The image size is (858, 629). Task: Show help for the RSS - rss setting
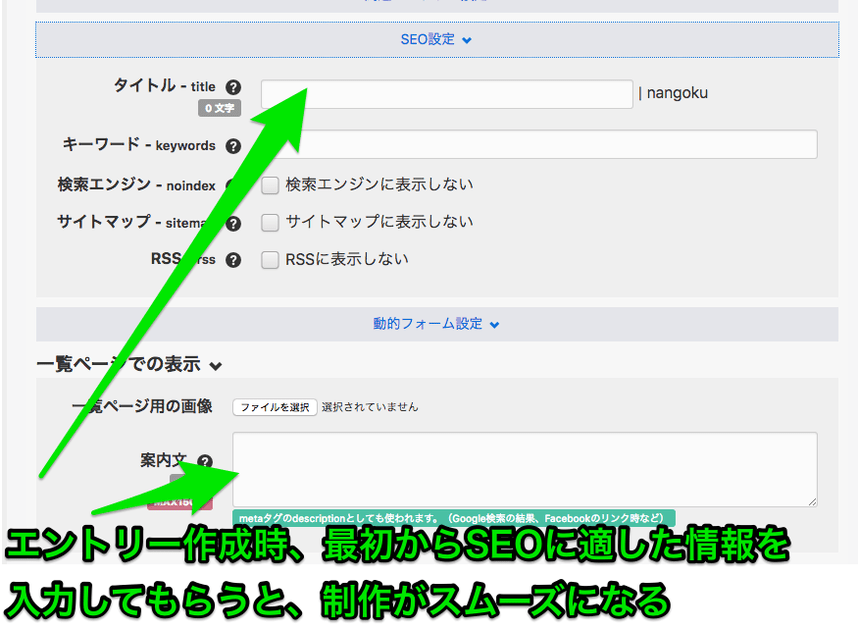pos(233,260)
